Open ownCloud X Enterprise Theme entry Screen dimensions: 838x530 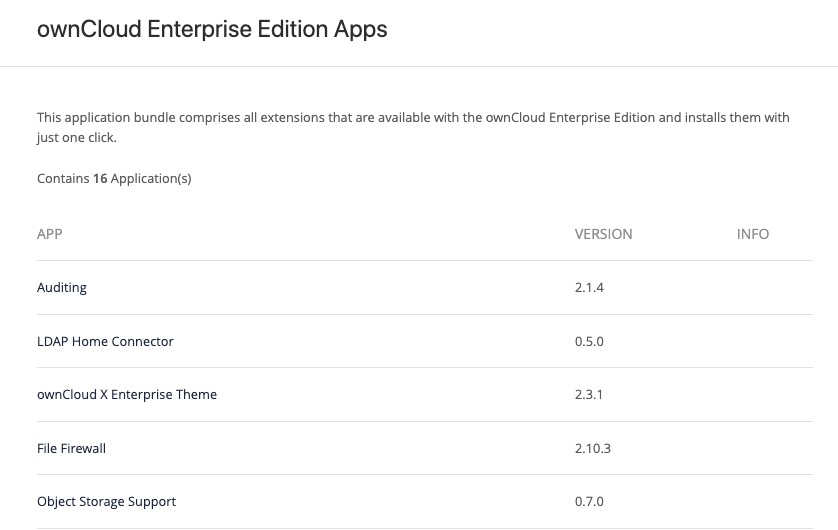tap(127, 395)
